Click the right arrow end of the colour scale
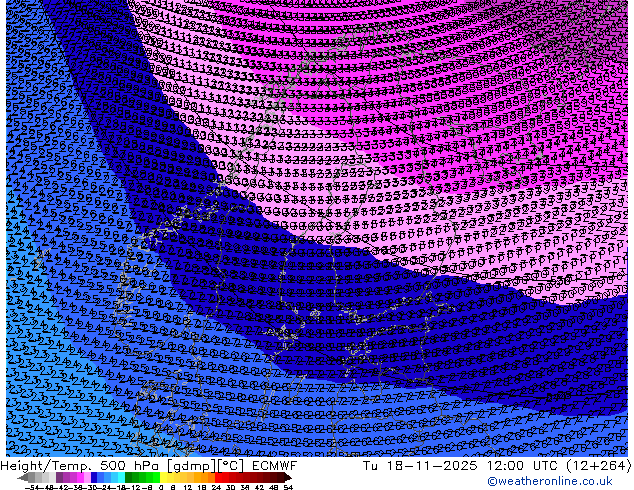The width and height of the screenshot is (634, 490). (287, 478)
